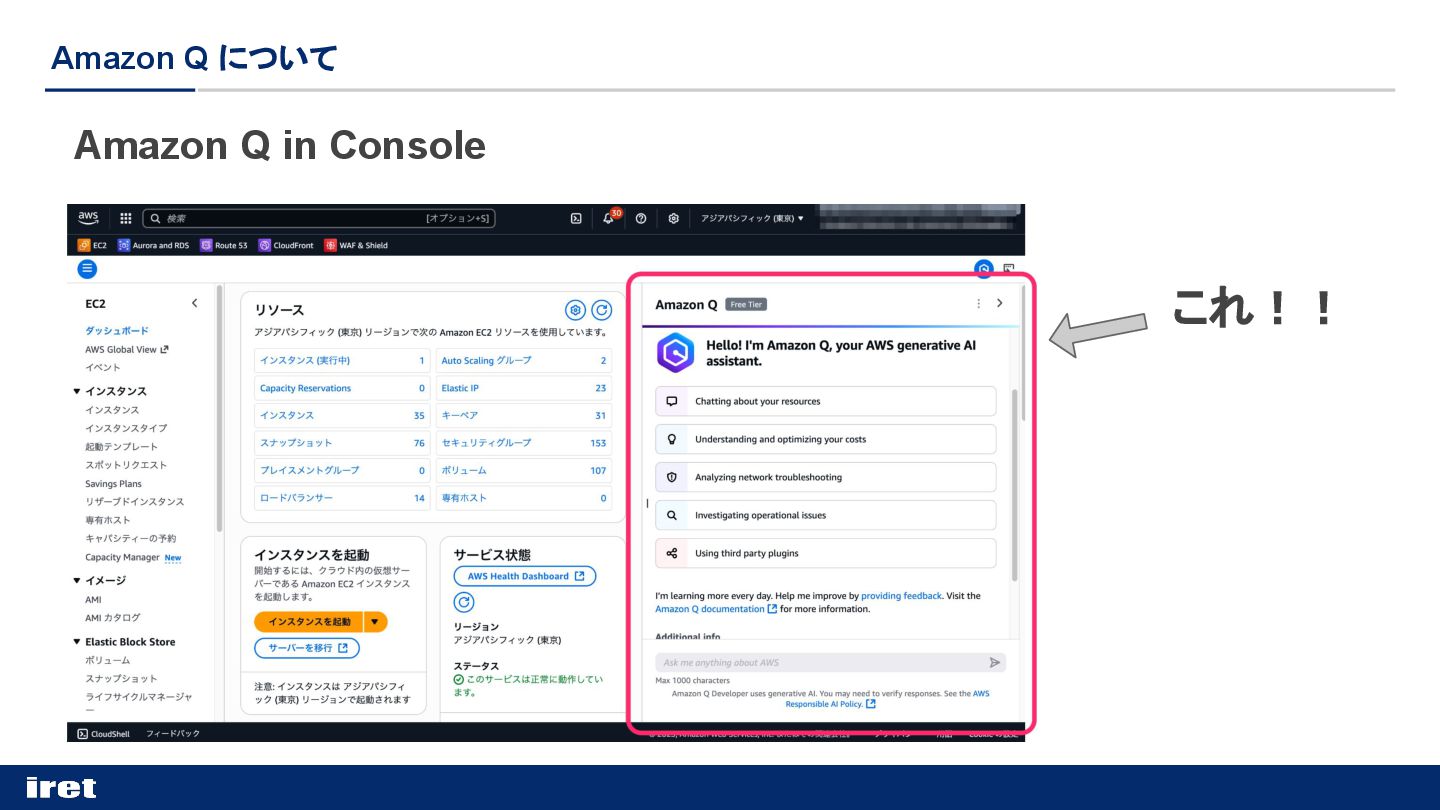This screenshot has width=1440, height=810.
Task: Open the AWS logo home link
Action: [88, 218]
